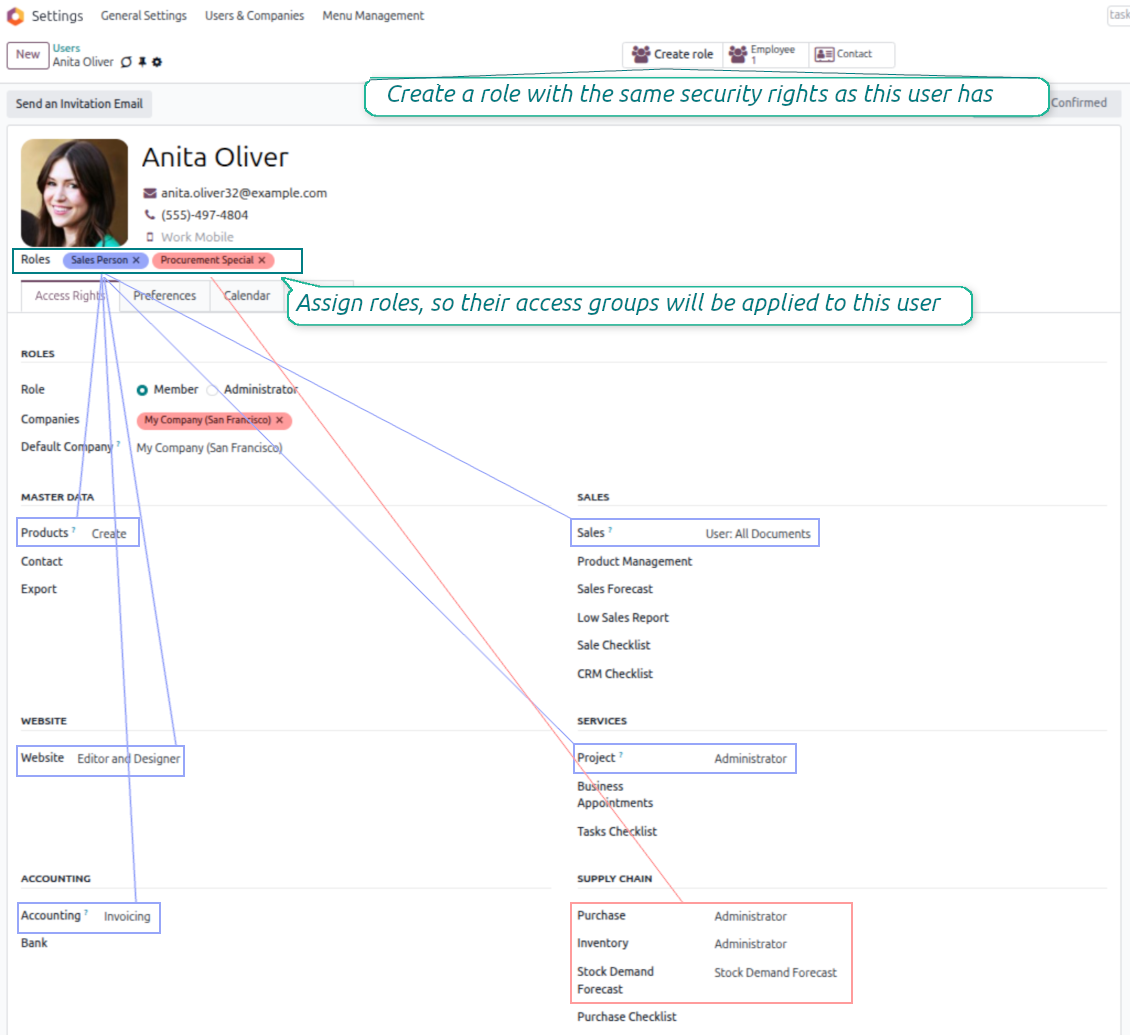Select the Member role radio button
The height and width of the screenshot is (1035, 1130).
coord(143,390)
